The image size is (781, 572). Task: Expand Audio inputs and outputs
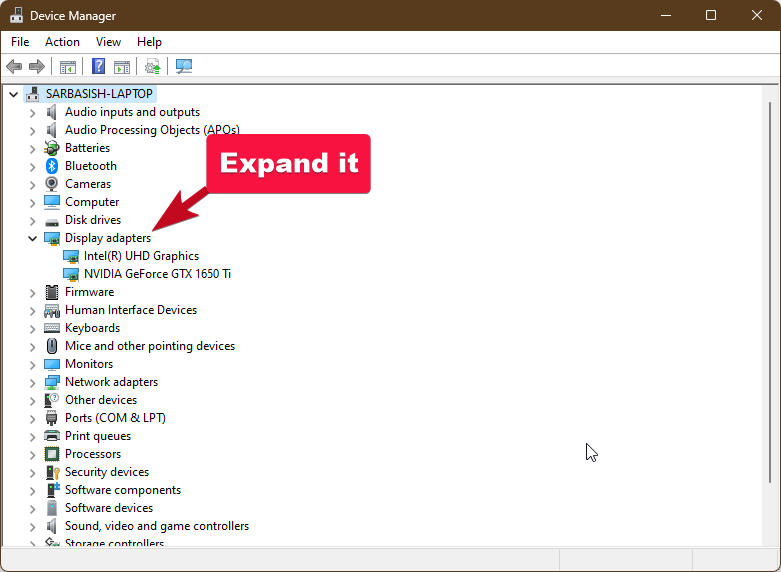click(32, 113)
